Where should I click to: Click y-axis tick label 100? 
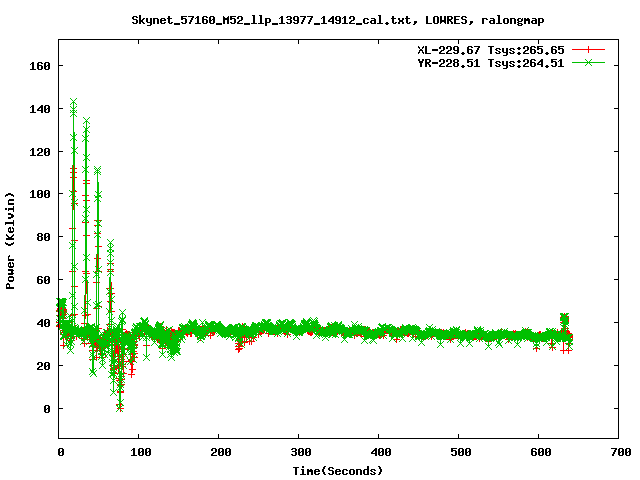40,194
